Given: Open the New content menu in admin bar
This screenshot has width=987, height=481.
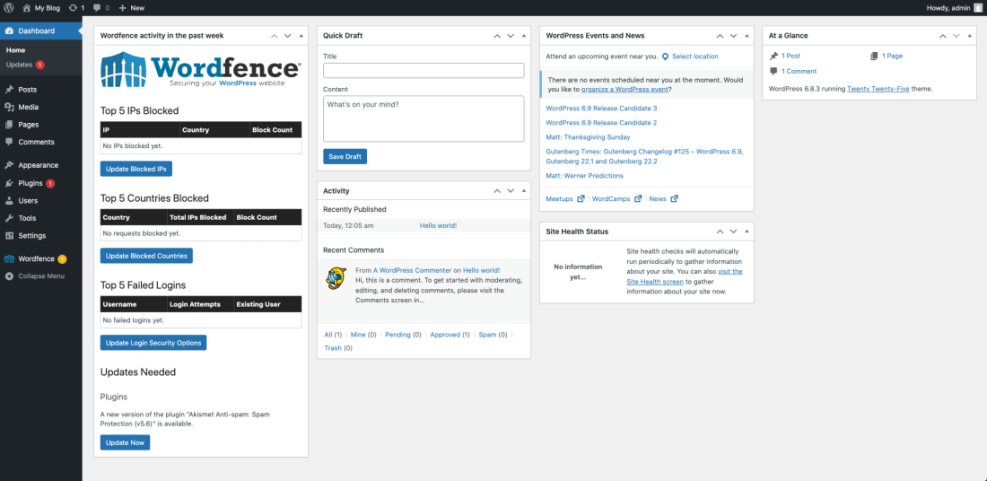Looking at the screenshot, I should [132, 8].
